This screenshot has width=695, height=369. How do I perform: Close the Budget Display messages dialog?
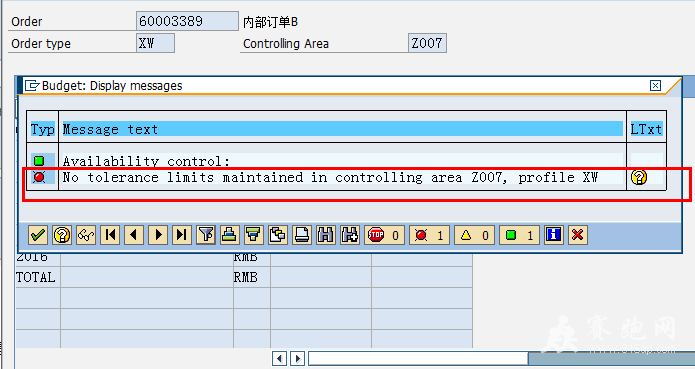click(655, 85)
